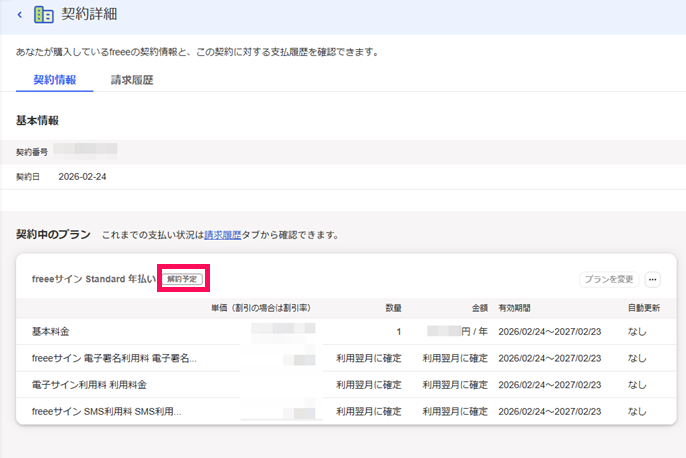Click the 数量 column header
The image size is (686, 458).
point(393,308)
